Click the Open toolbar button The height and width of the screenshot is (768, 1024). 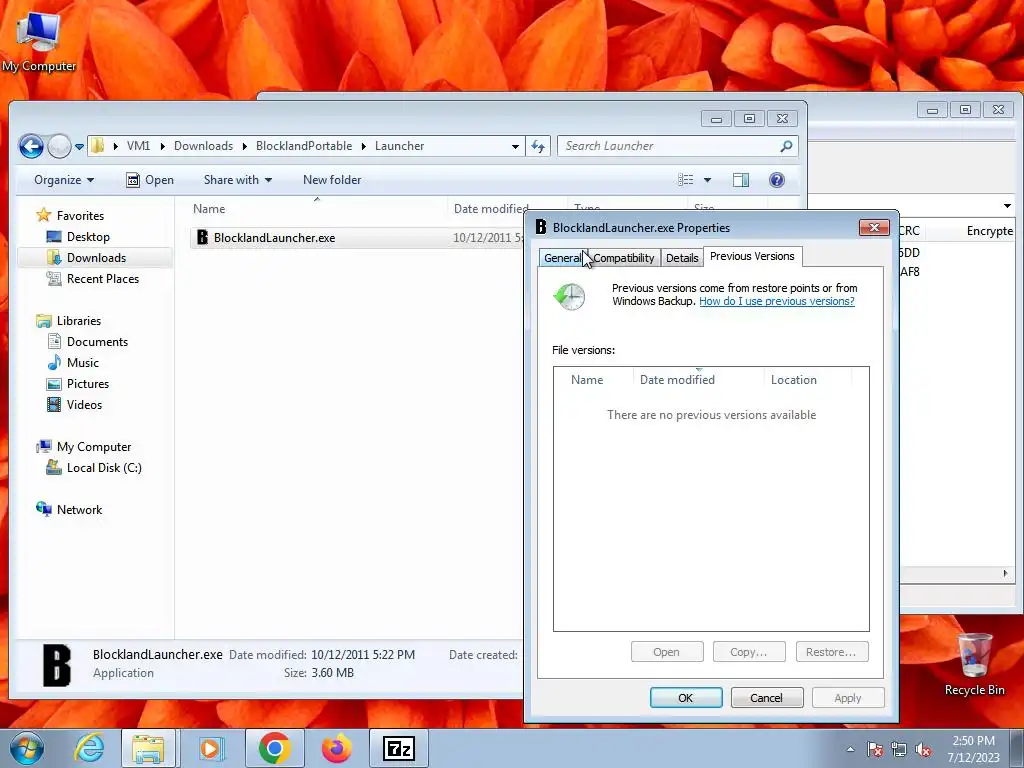150,180
